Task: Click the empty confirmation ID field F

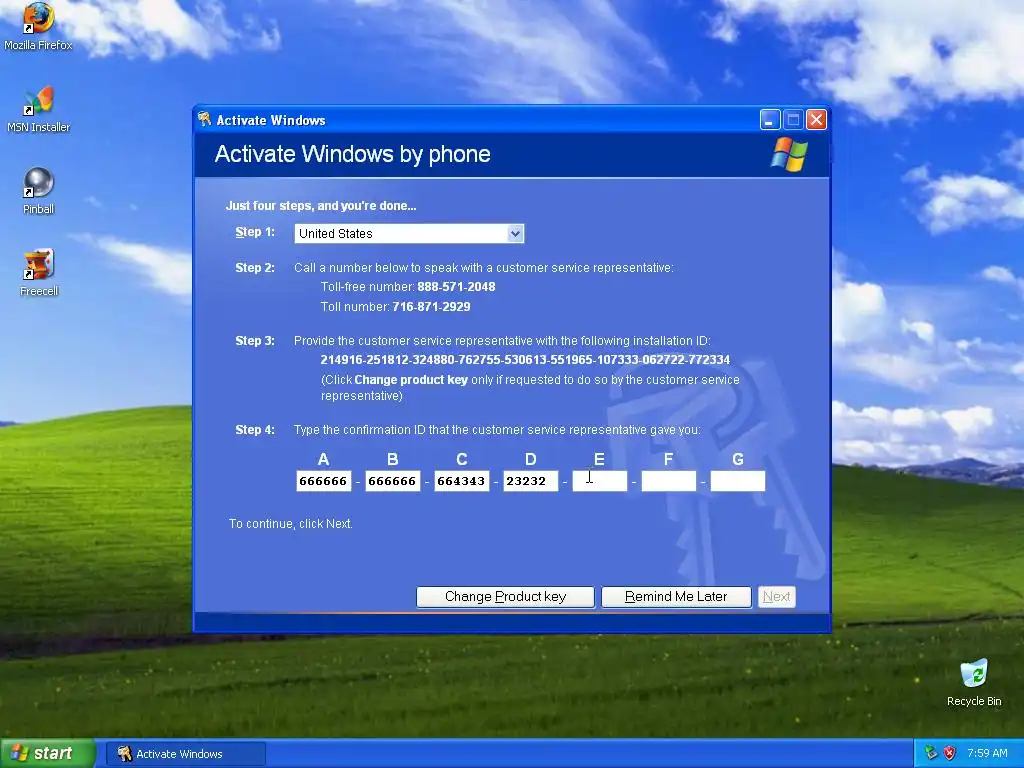Action: click(x=669, y=481)
